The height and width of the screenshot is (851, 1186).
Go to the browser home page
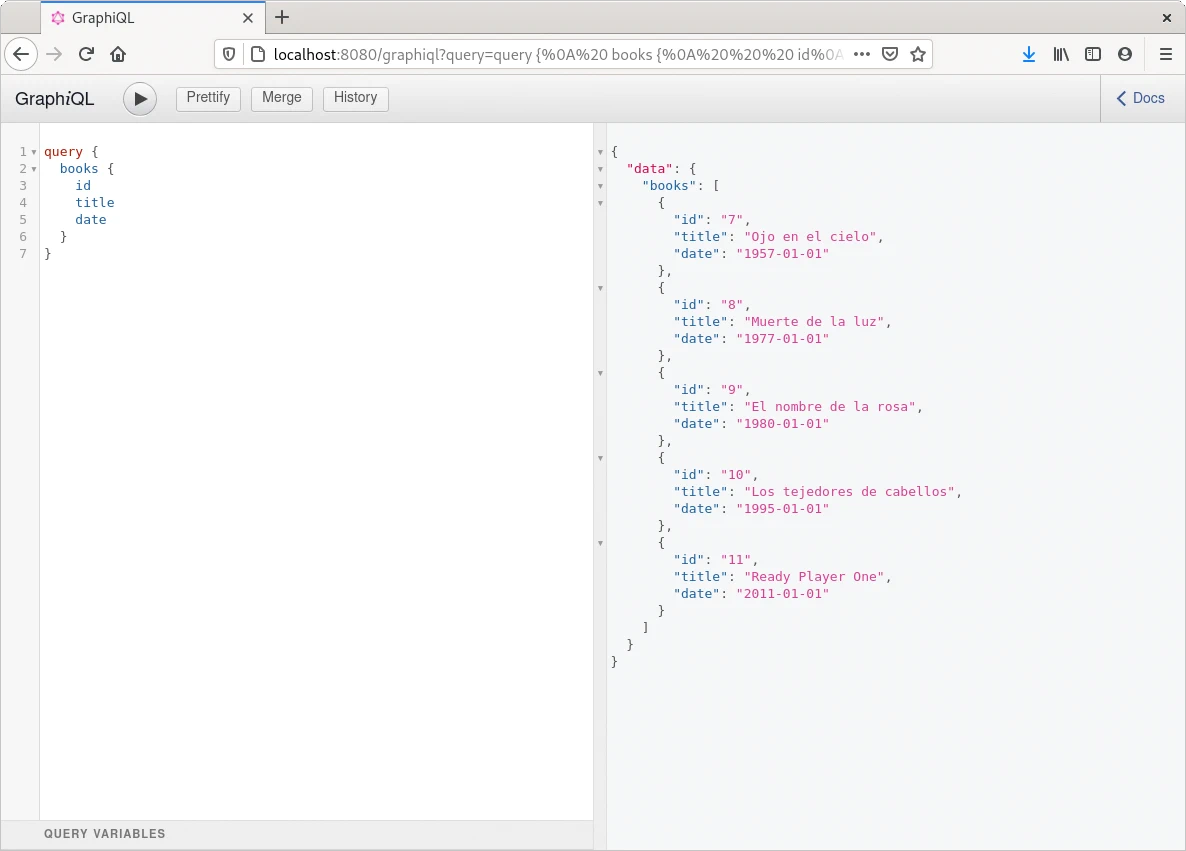coord(118,54)
